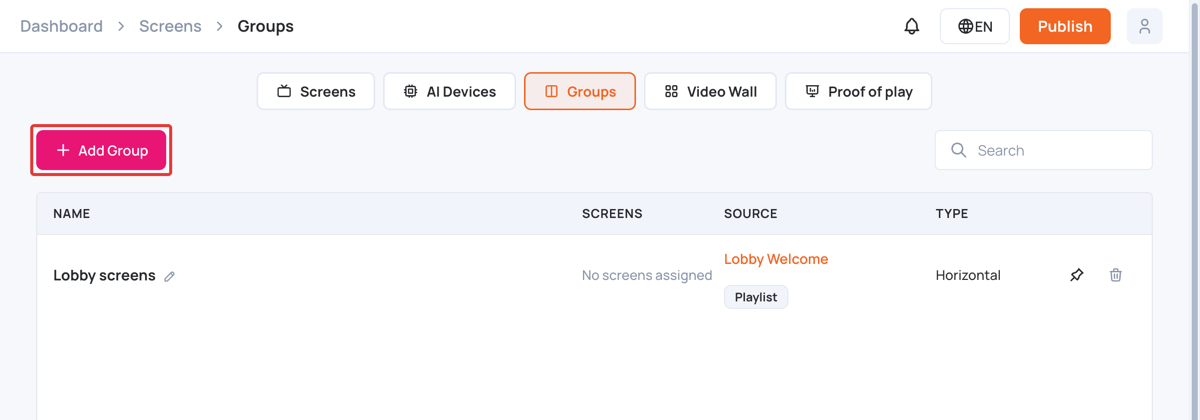Open the EN language selector
This screenshot has height=420, width=1200.
coord(975,26)
